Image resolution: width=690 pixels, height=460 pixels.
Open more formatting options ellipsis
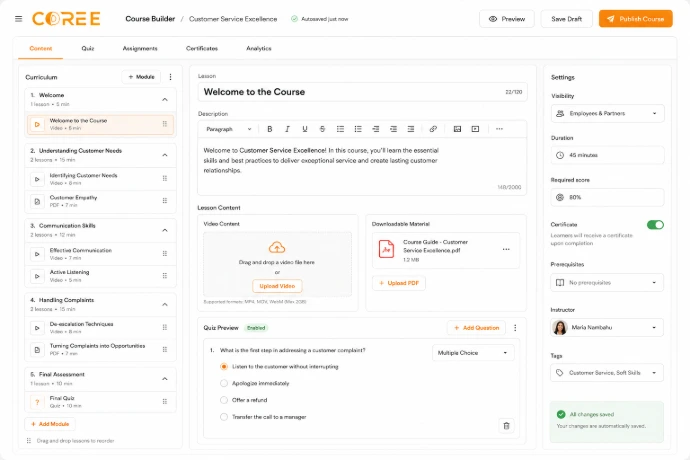(x=499, y=129)
